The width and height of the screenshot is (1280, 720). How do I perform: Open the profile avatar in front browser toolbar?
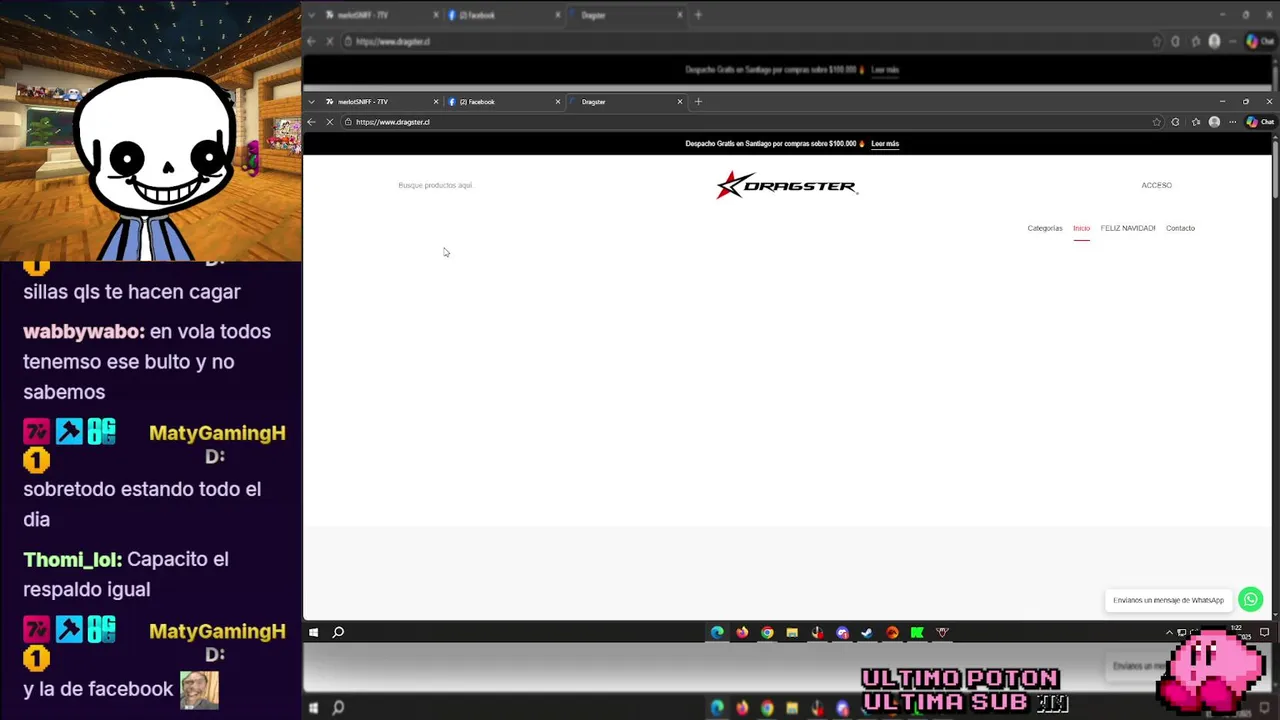point(1214,122)
